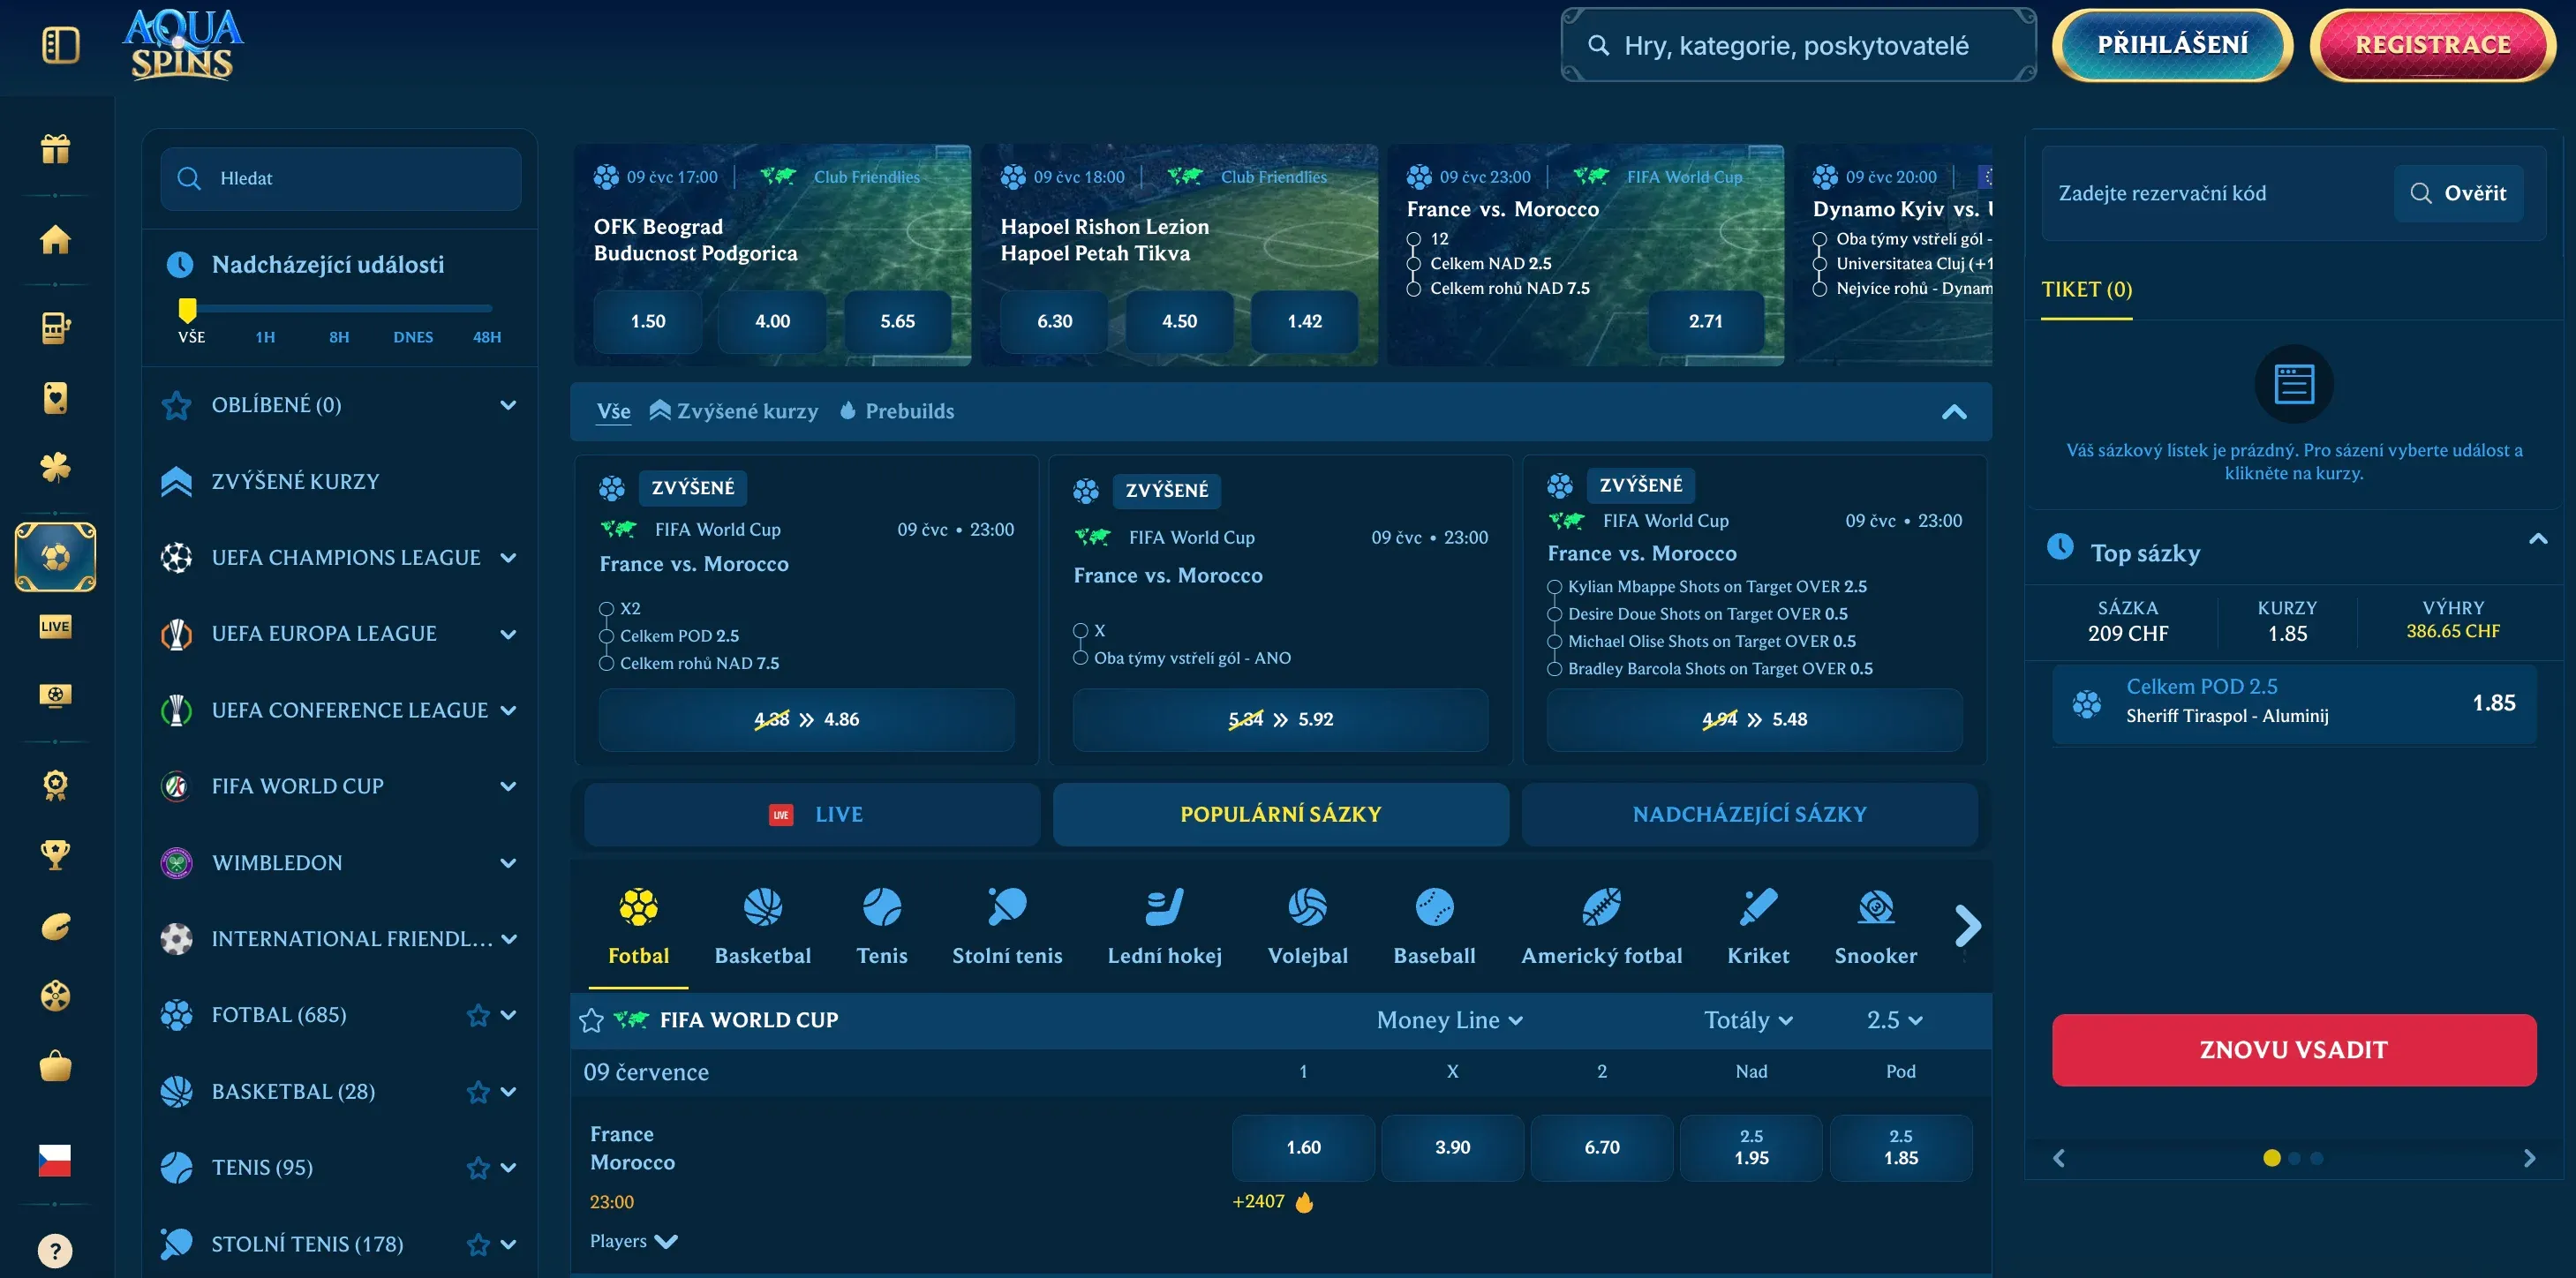2576x1278 pixels.
Task: Select the Basketbal sport icon
Action: point(762,927)
